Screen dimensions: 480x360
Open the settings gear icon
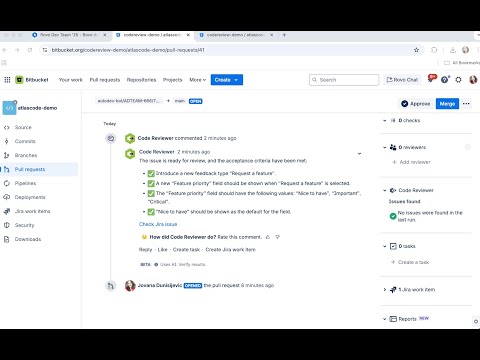coord(458,80)
